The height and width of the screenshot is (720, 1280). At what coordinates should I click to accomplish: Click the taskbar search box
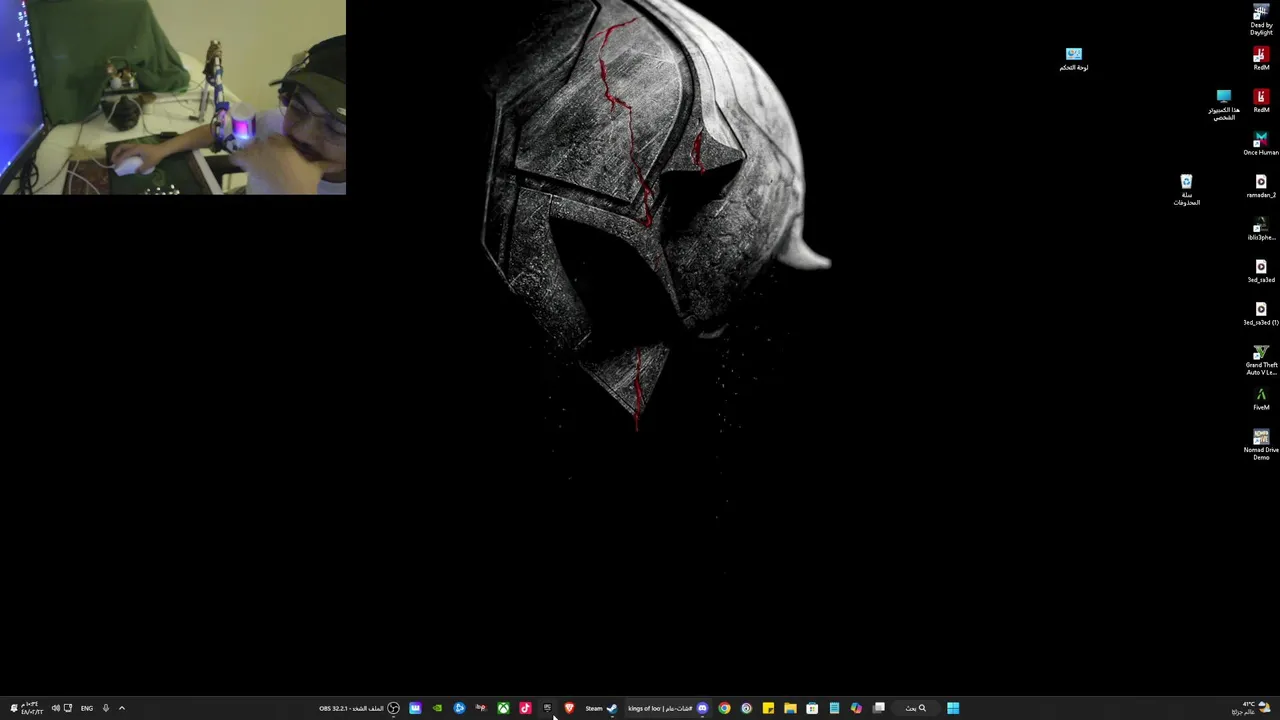point(915,708)
